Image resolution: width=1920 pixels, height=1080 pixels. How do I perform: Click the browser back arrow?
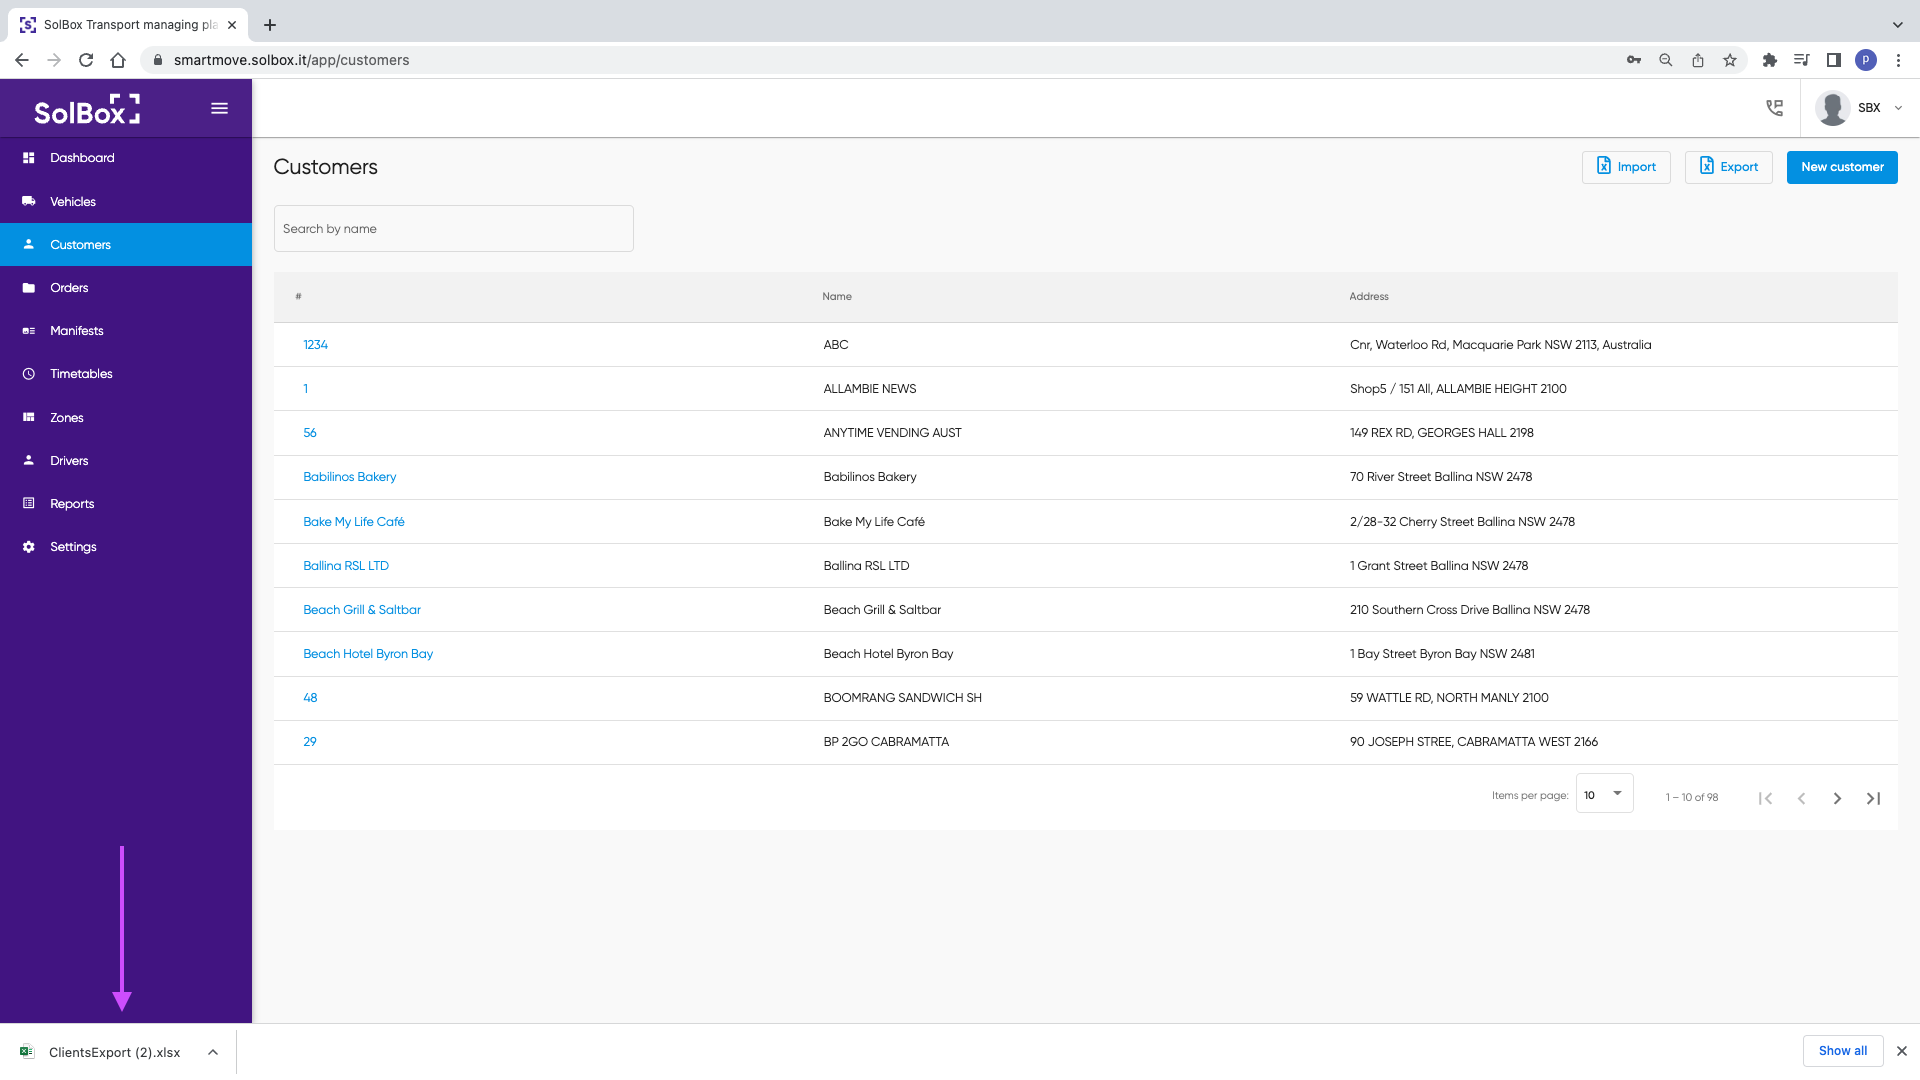coord(22,60)
